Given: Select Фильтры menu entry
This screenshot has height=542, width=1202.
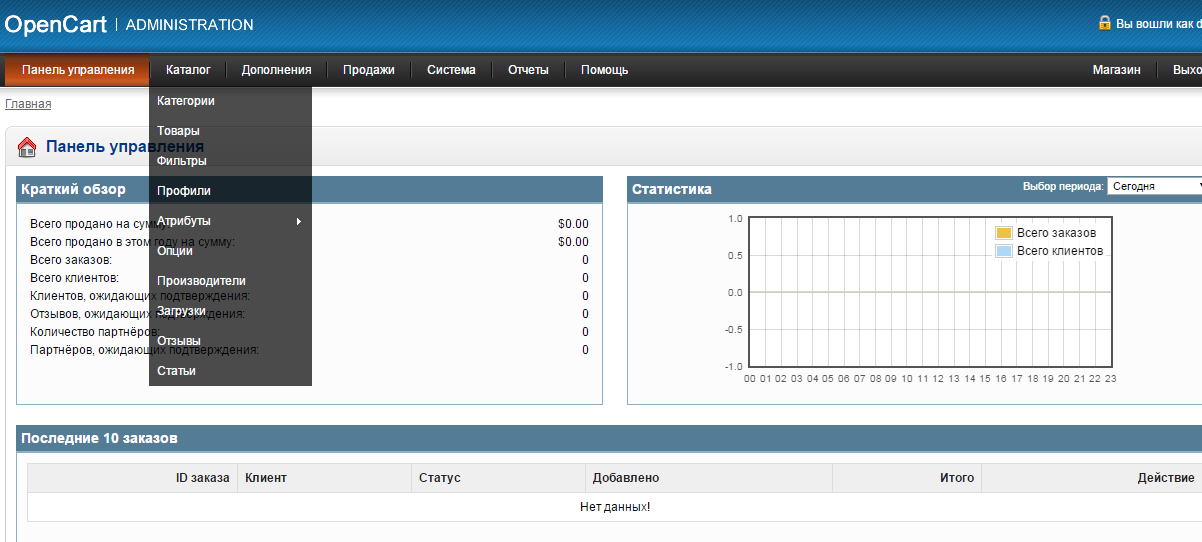Looking at the screenshot, I should click(x=182, y=161).
